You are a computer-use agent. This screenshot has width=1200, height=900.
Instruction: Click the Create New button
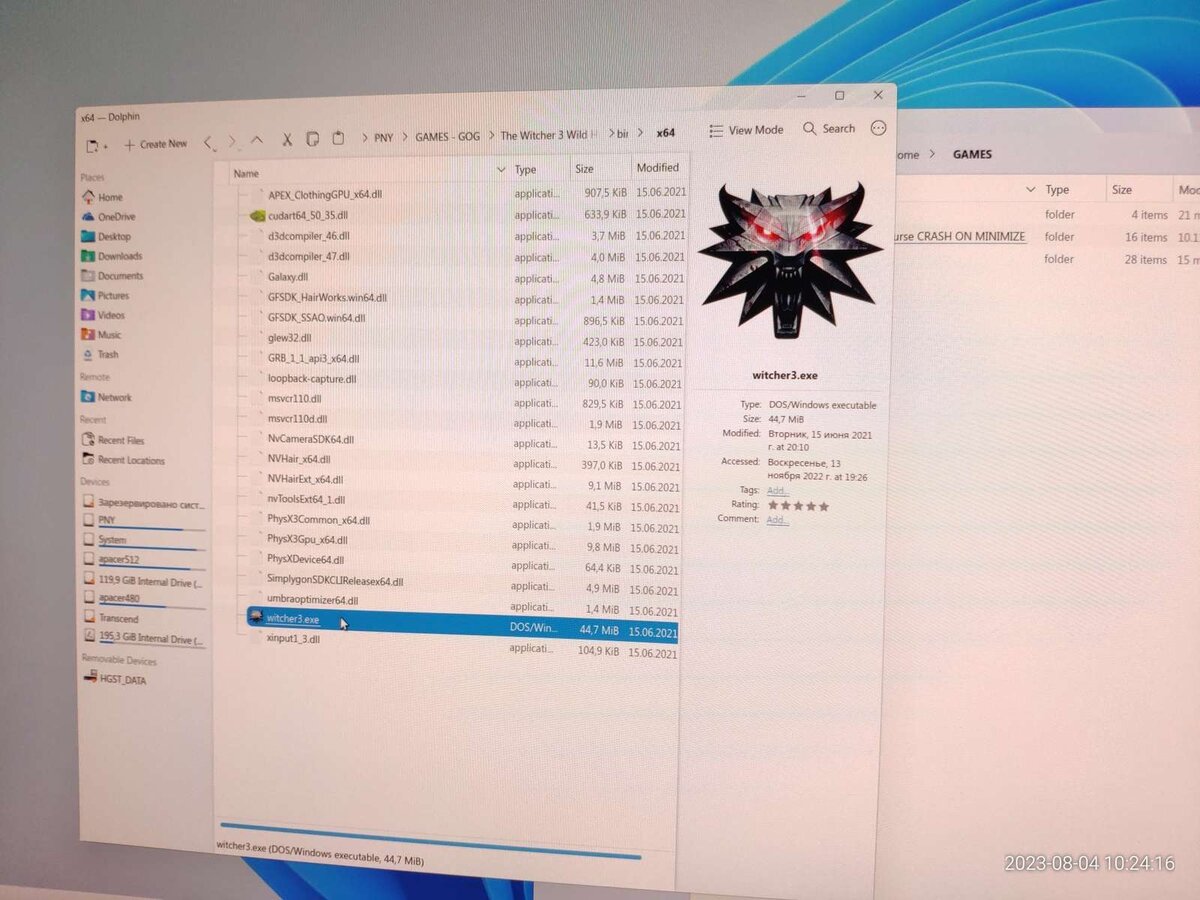pos(156,144)
